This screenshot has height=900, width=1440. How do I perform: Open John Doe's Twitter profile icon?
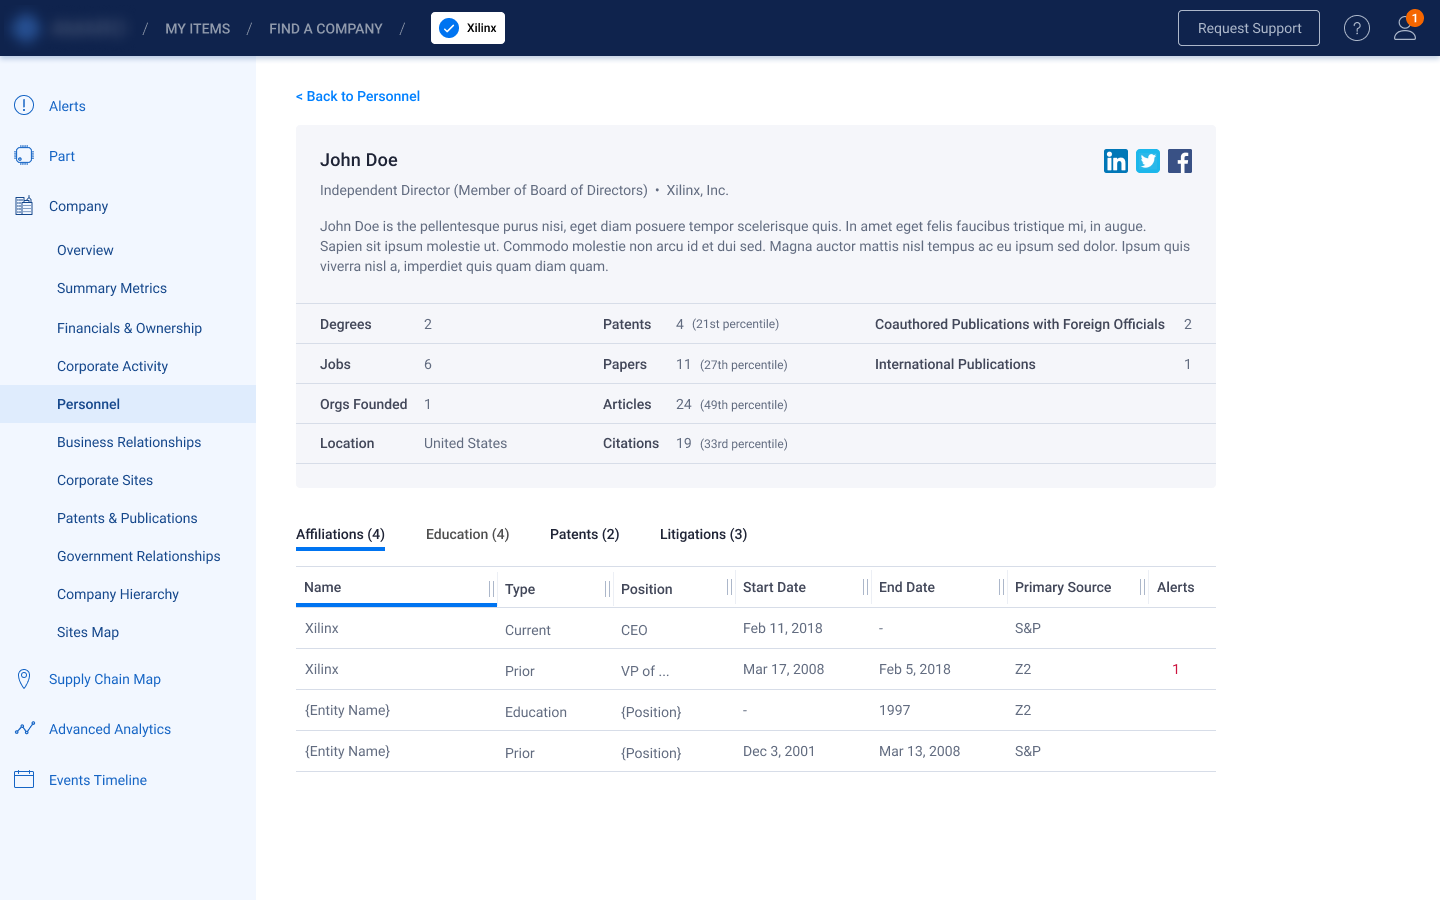pyautogui.click(x=1148, y=161)
